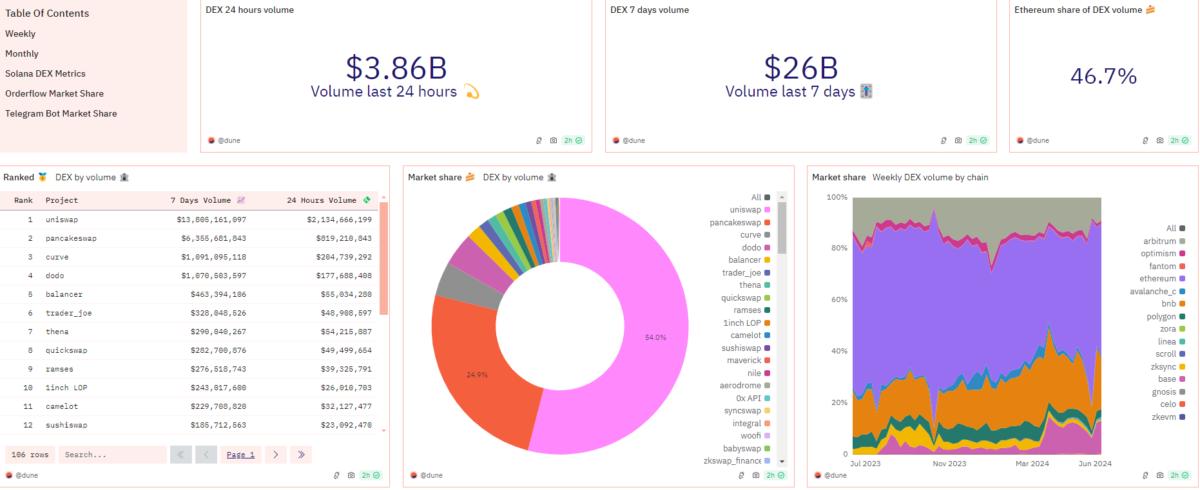1200x490 pixels.
Task: Click disabled previous-page arrow button
Action: click(206, 454)
